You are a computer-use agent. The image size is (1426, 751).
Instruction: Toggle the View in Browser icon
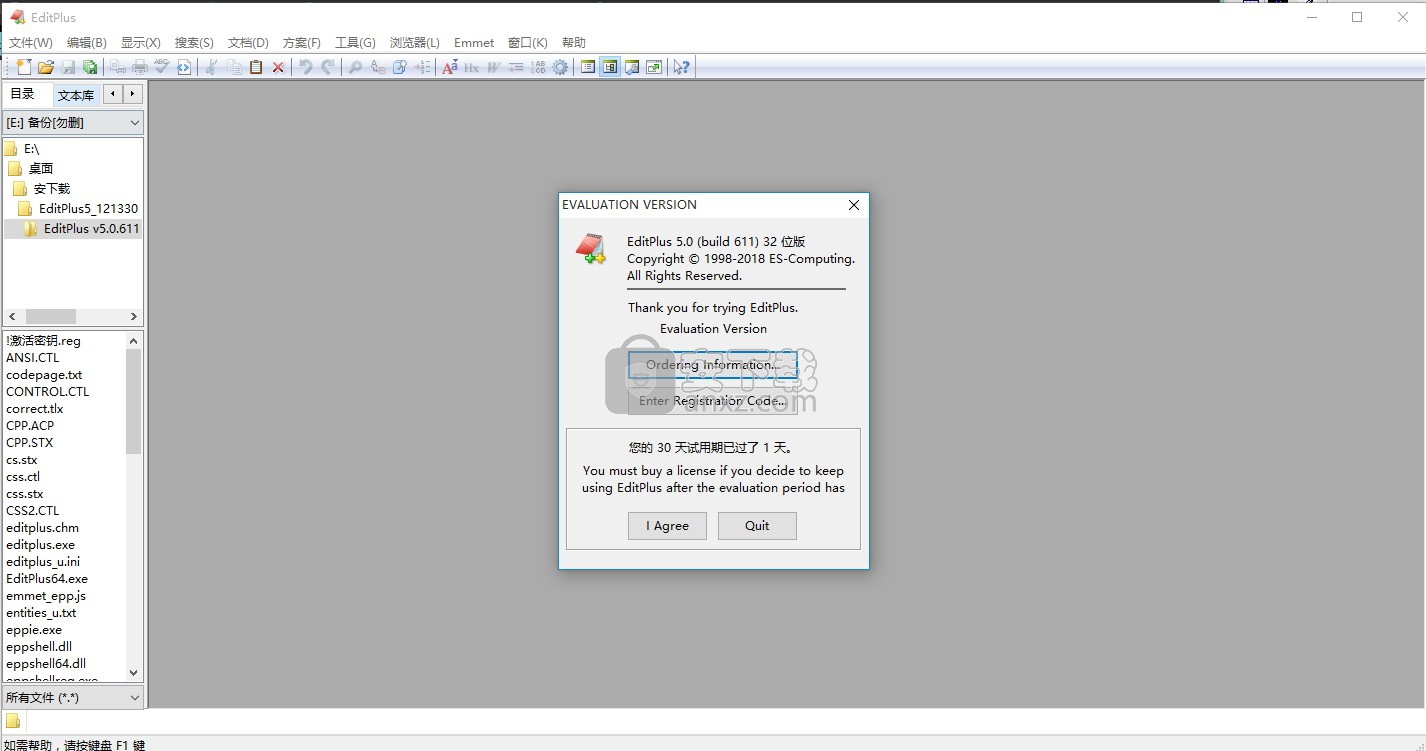point(184,67)
